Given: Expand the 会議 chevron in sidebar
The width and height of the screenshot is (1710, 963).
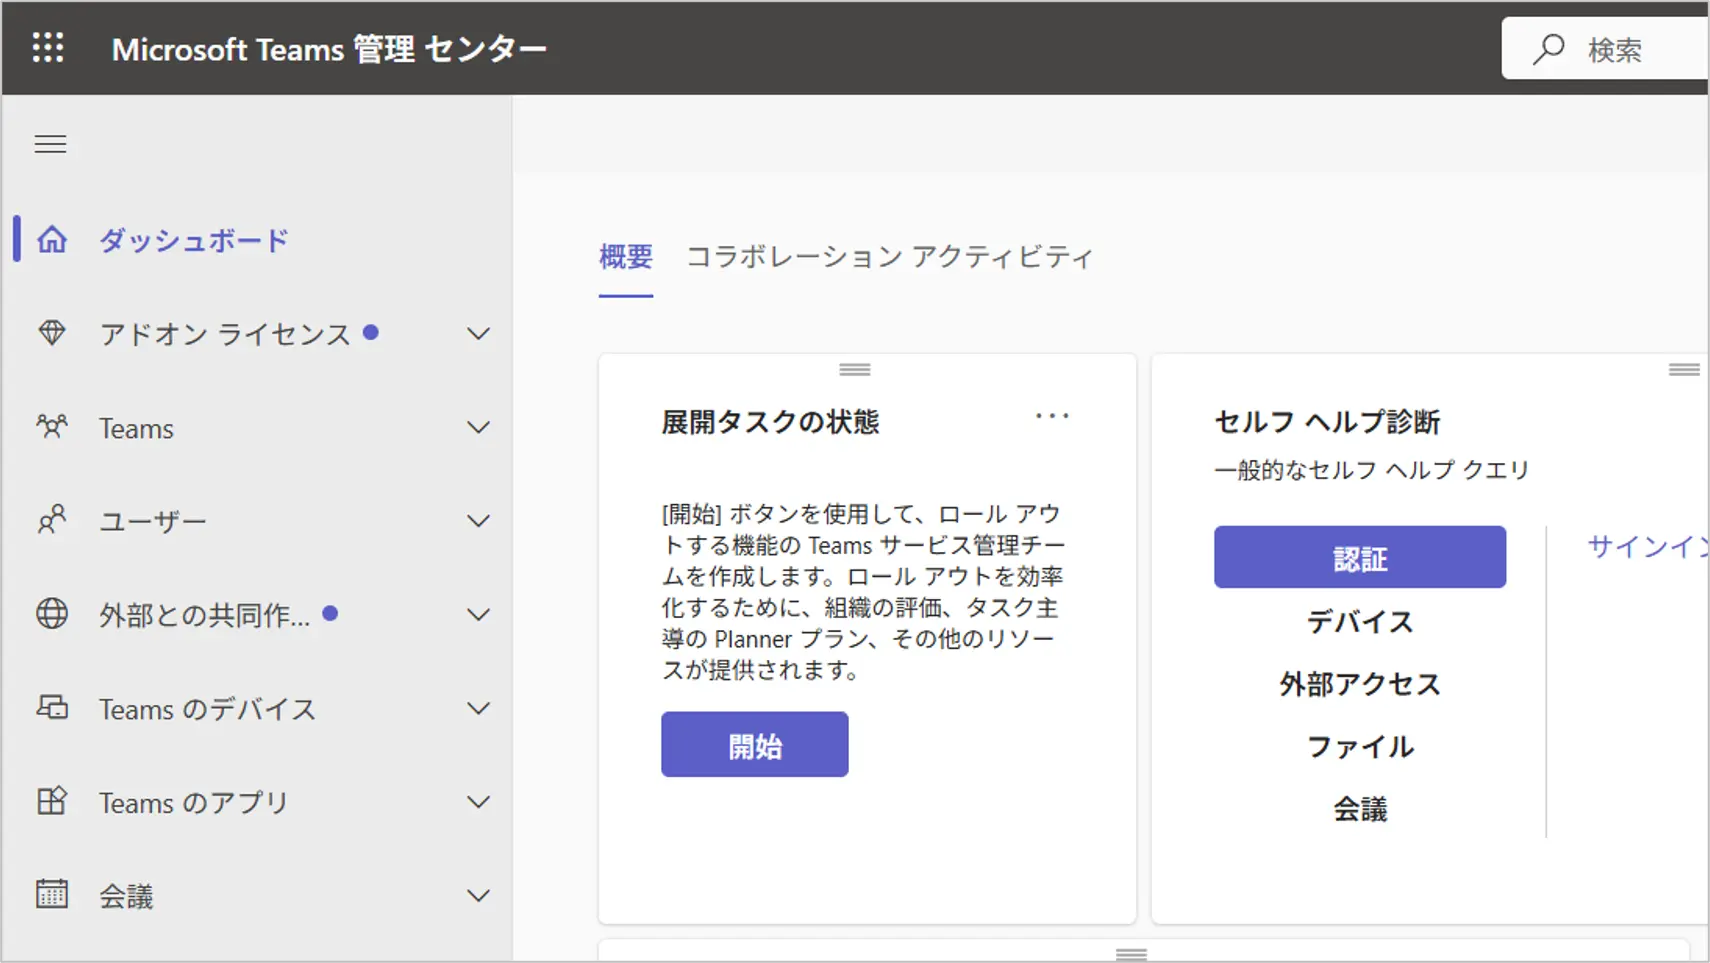Looking at the screenshot, I should point(479,896).
